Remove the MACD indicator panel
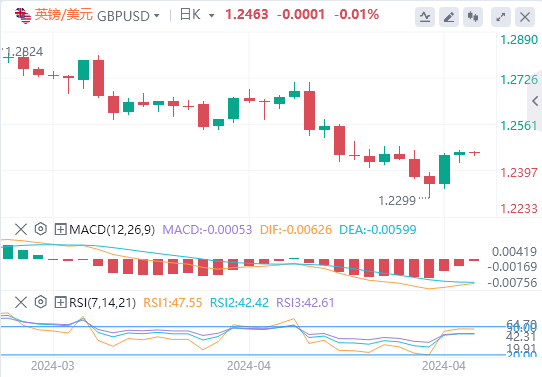The width and height of the screenshot is (542, 377). pos(21,229)
